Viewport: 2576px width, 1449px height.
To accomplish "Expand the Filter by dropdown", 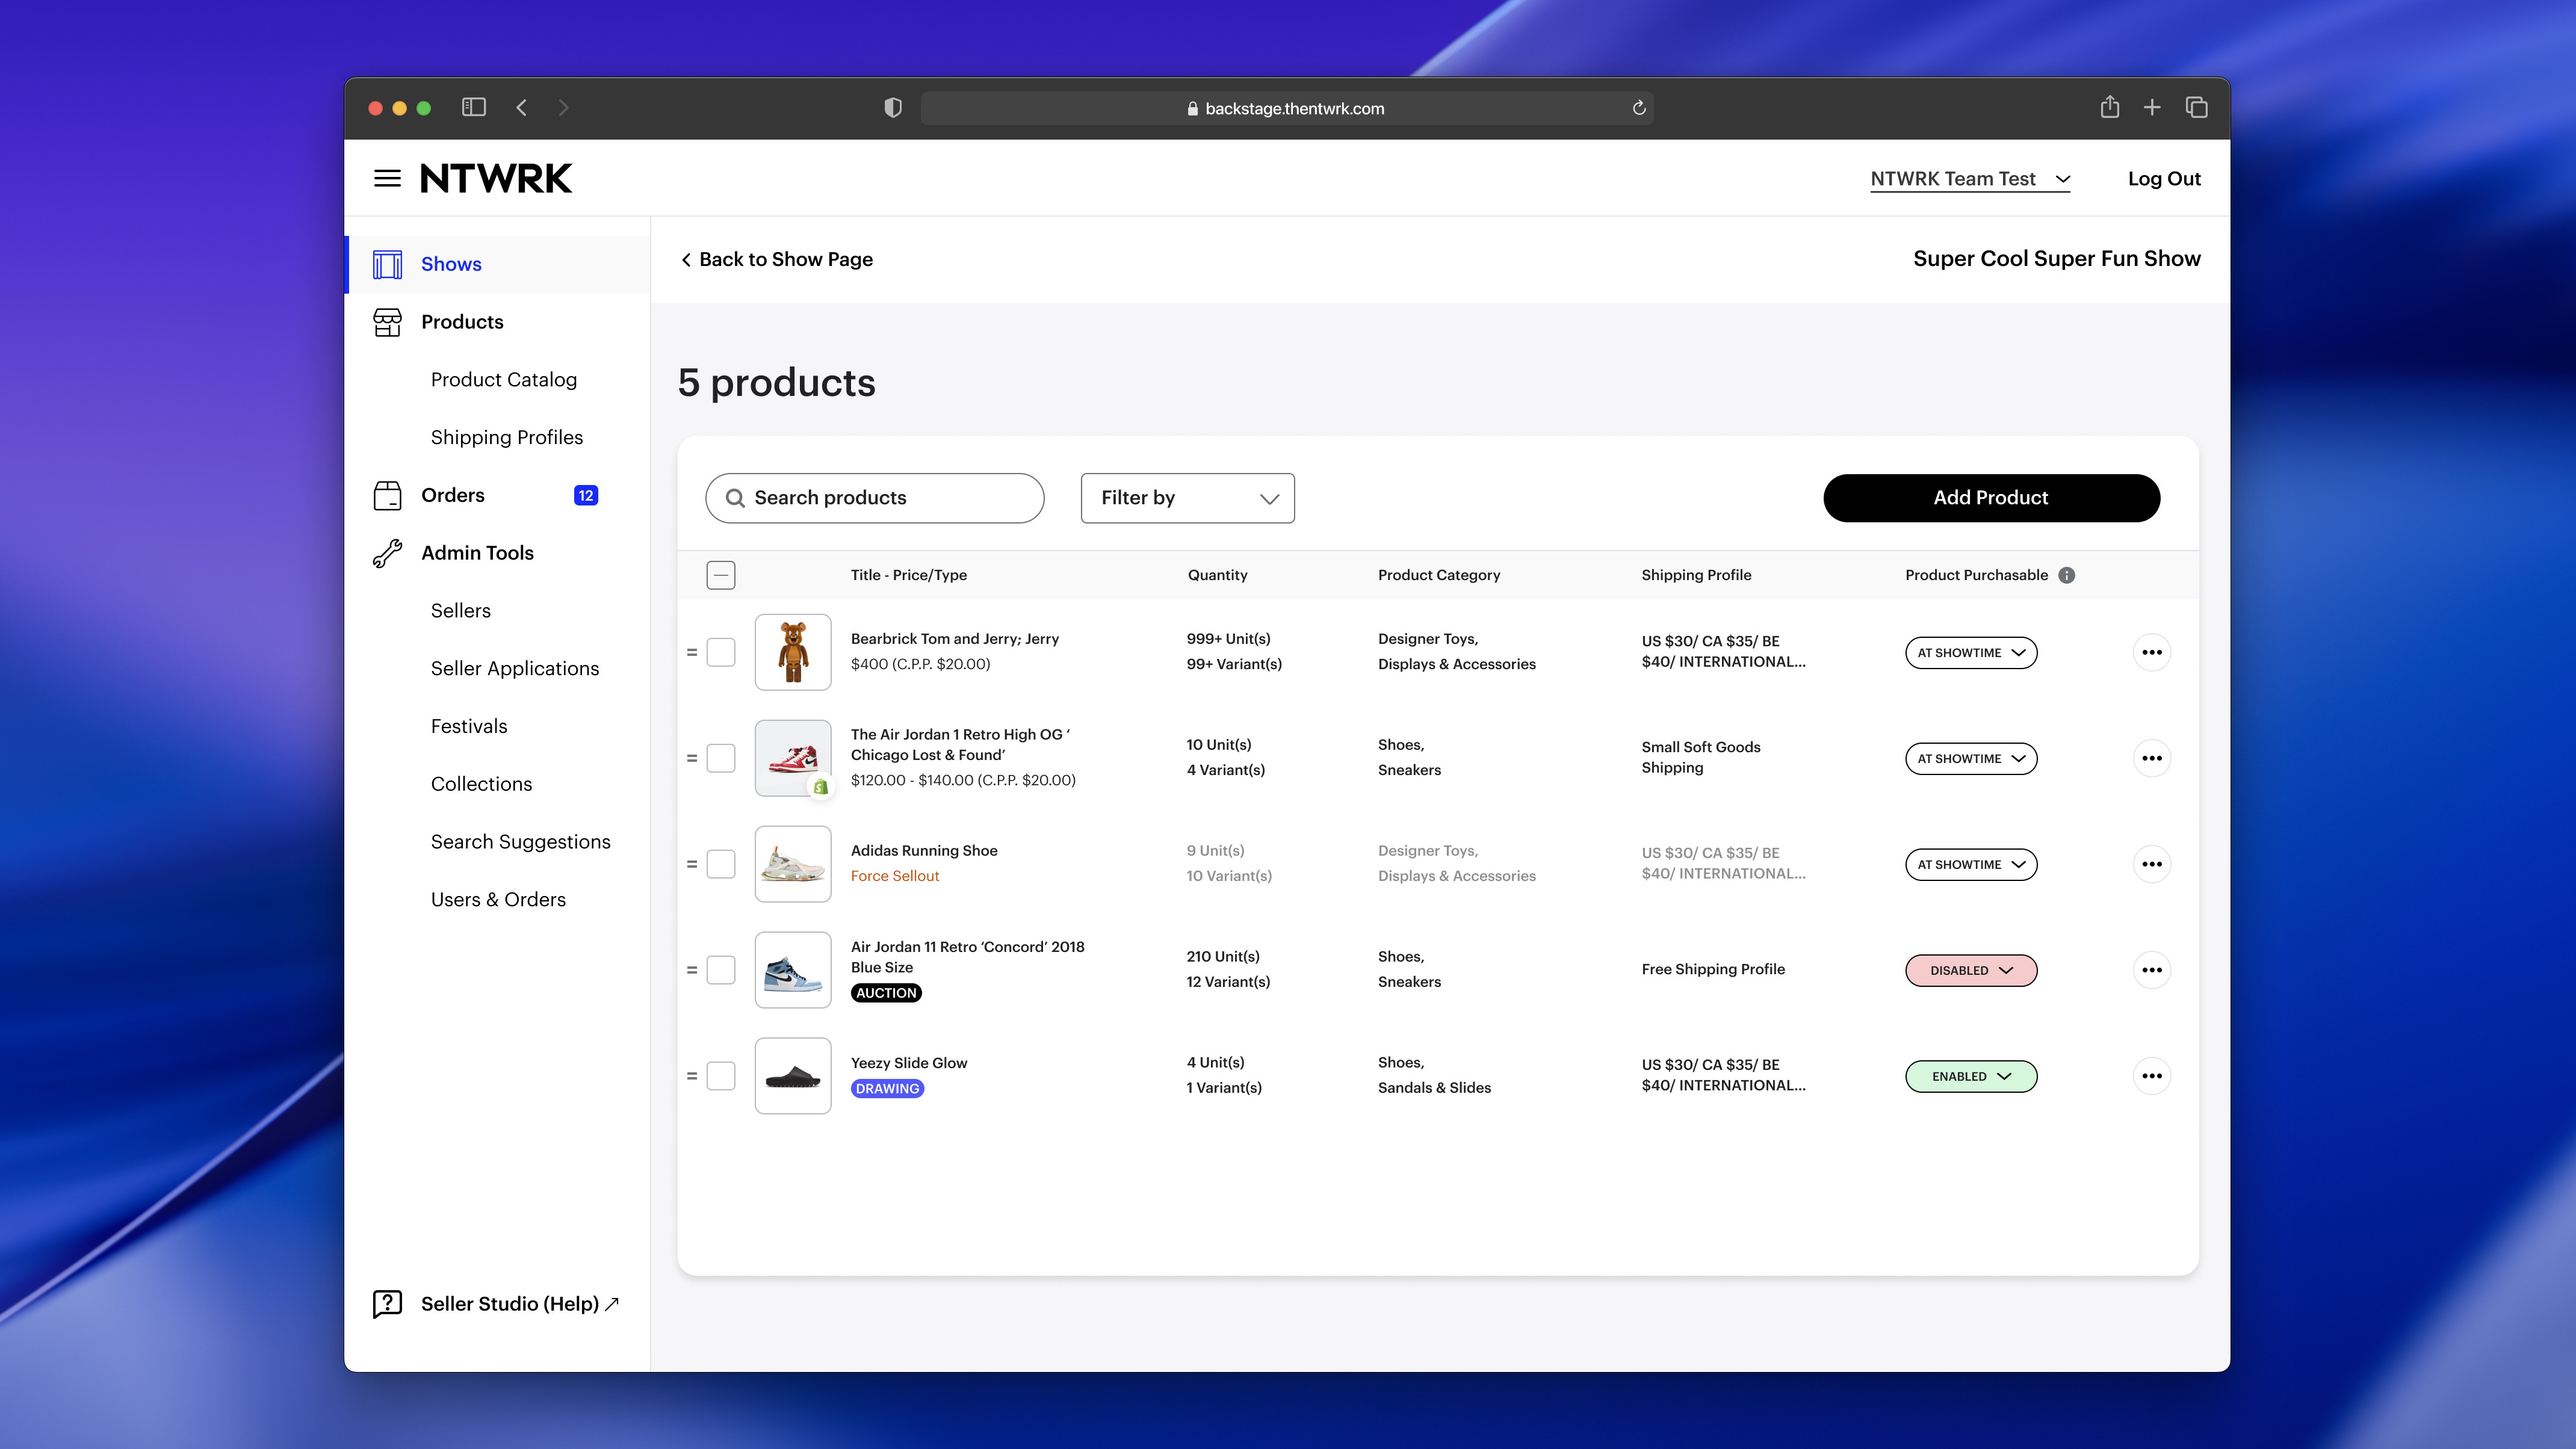I will click(x=1187, y=498).
